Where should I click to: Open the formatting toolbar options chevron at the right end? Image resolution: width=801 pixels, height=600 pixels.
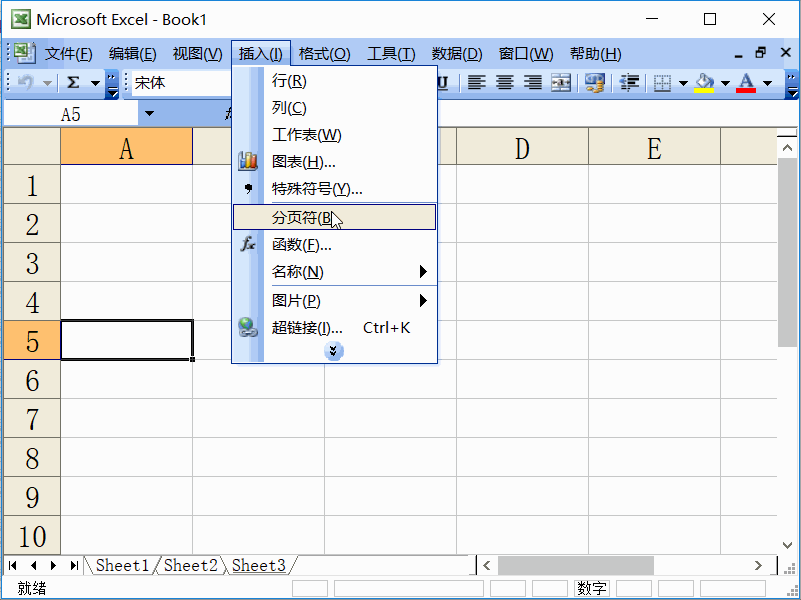[792, 84]
